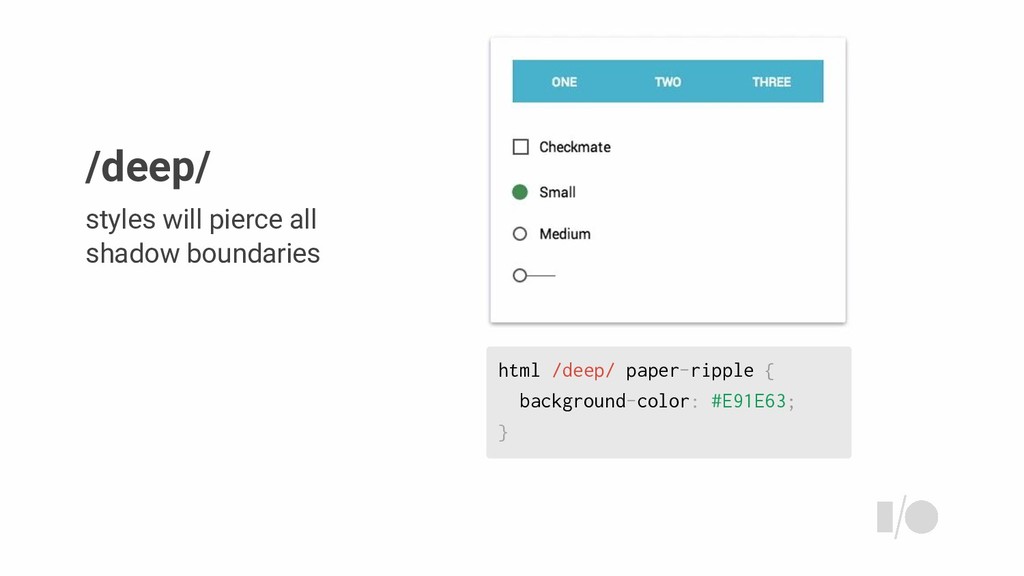Click the Medium label text
The width and height of the screenshot is (1024, 576).
(565, 234)
